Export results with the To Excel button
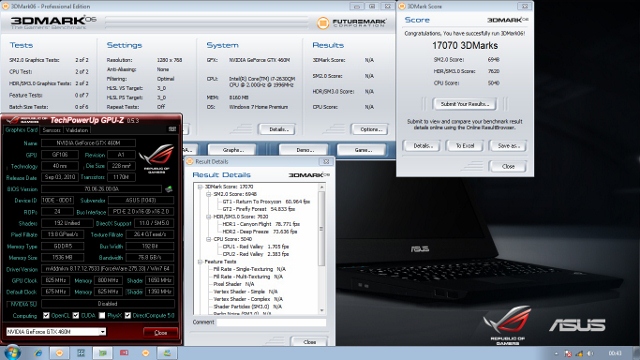 (x=464, y=146)
